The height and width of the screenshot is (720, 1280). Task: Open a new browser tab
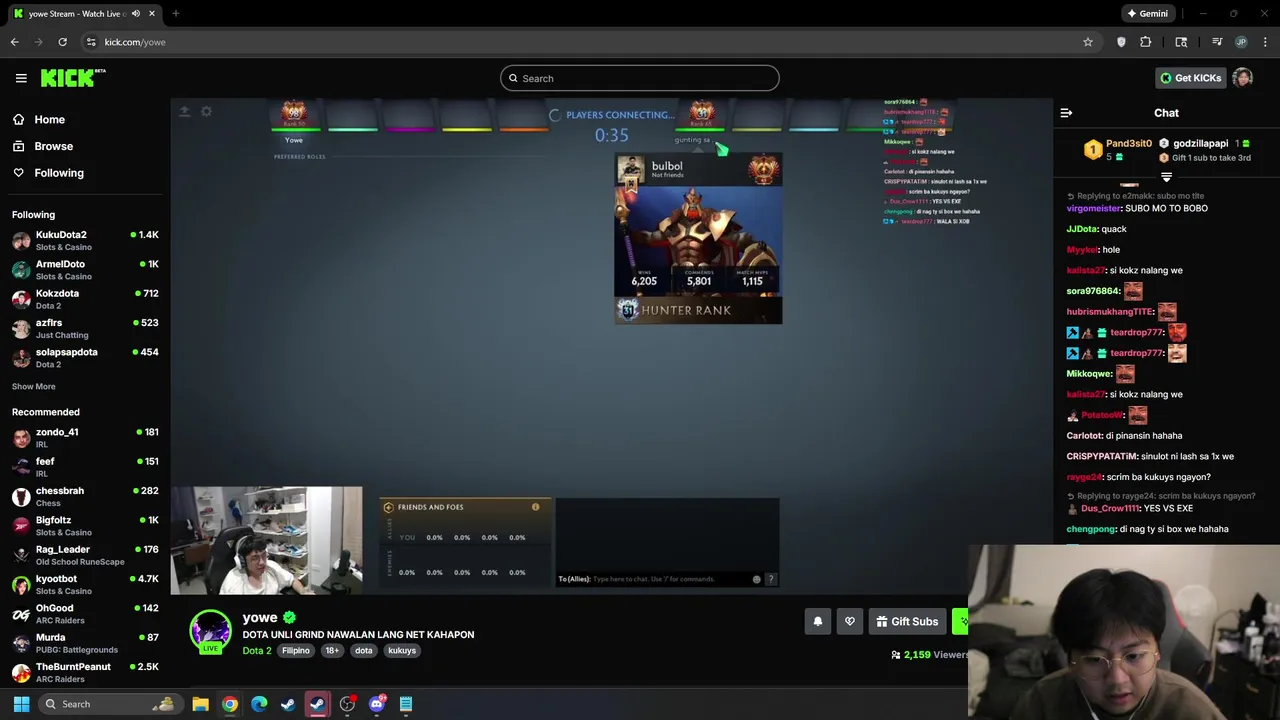pos(175,13)
